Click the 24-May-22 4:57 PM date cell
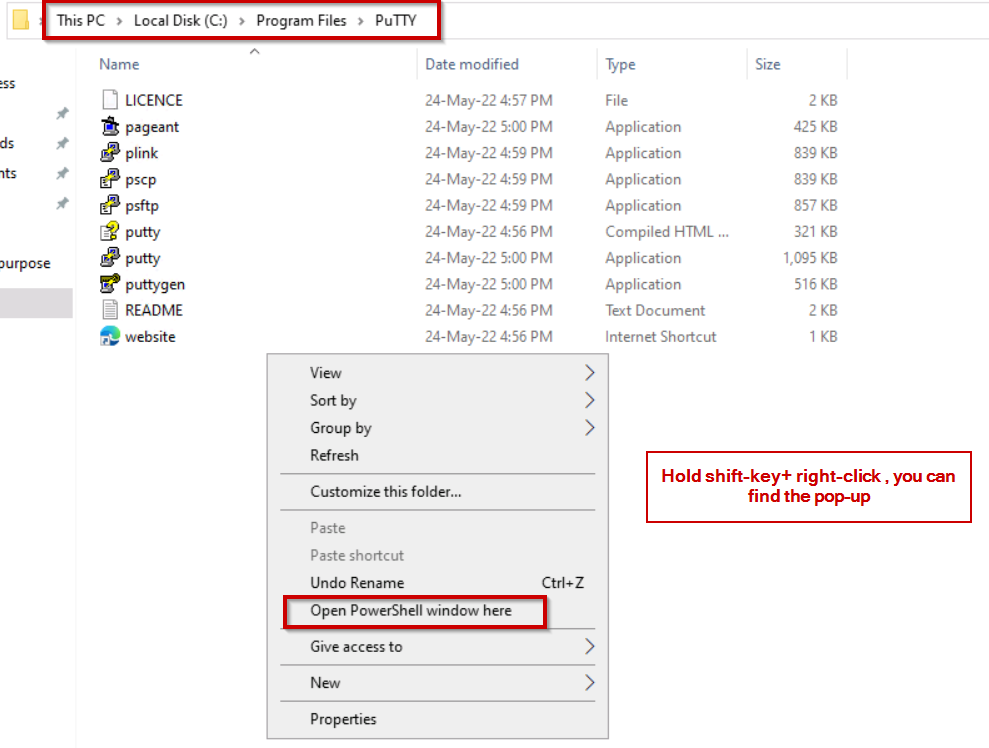Image resolution: width=989 pixels, height=748 pixels. point(489,100)
